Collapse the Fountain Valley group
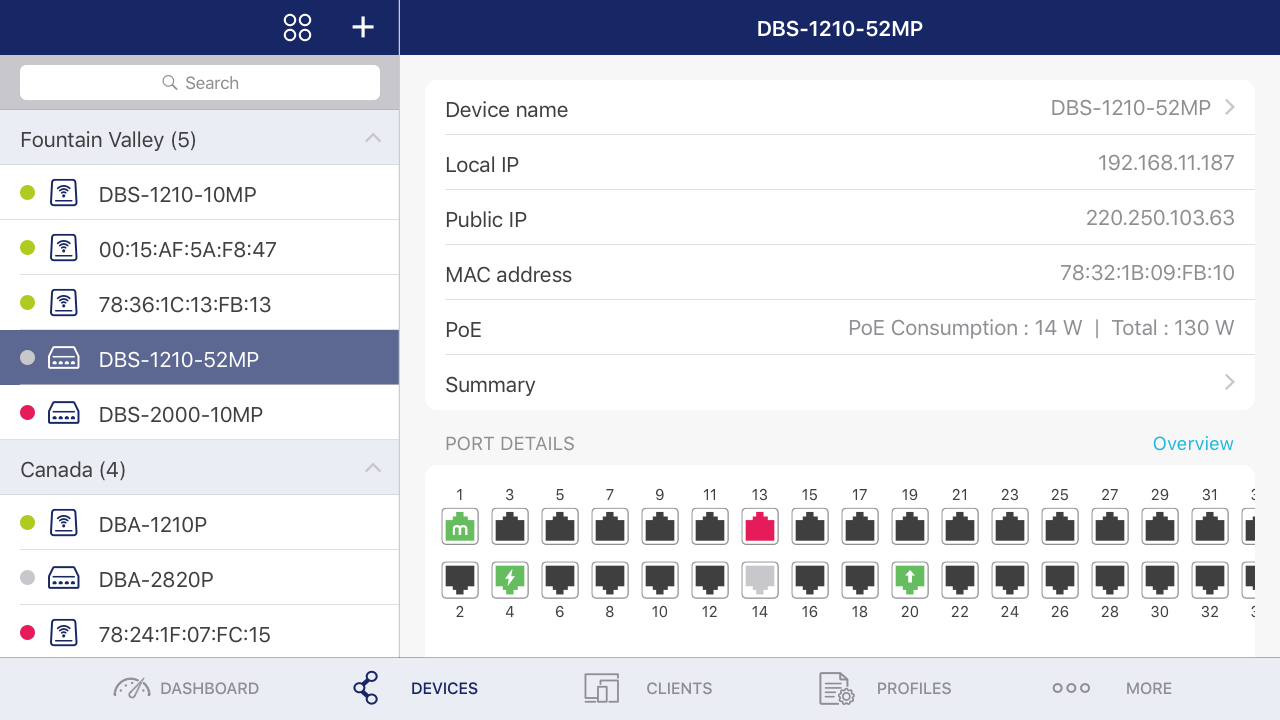This screenshot has width=1280, height=720. coord(373,138)
